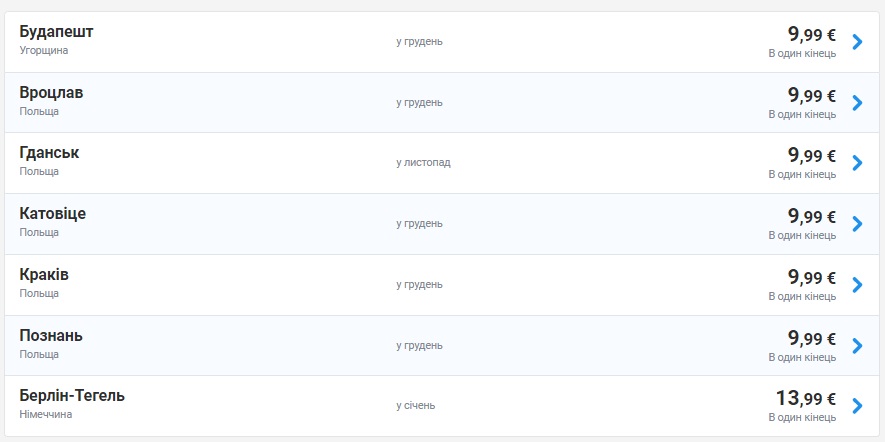
Task: Click the Катовіце destination heading
Action: [53, 214]
